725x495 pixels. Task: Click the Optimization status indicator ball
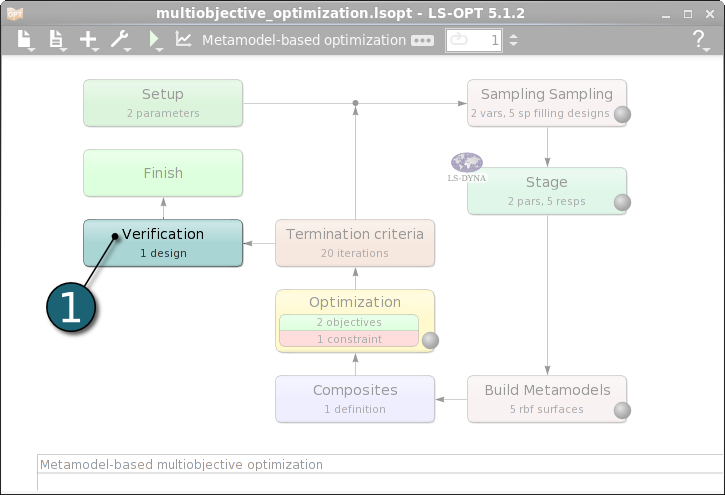click(430, 341)
